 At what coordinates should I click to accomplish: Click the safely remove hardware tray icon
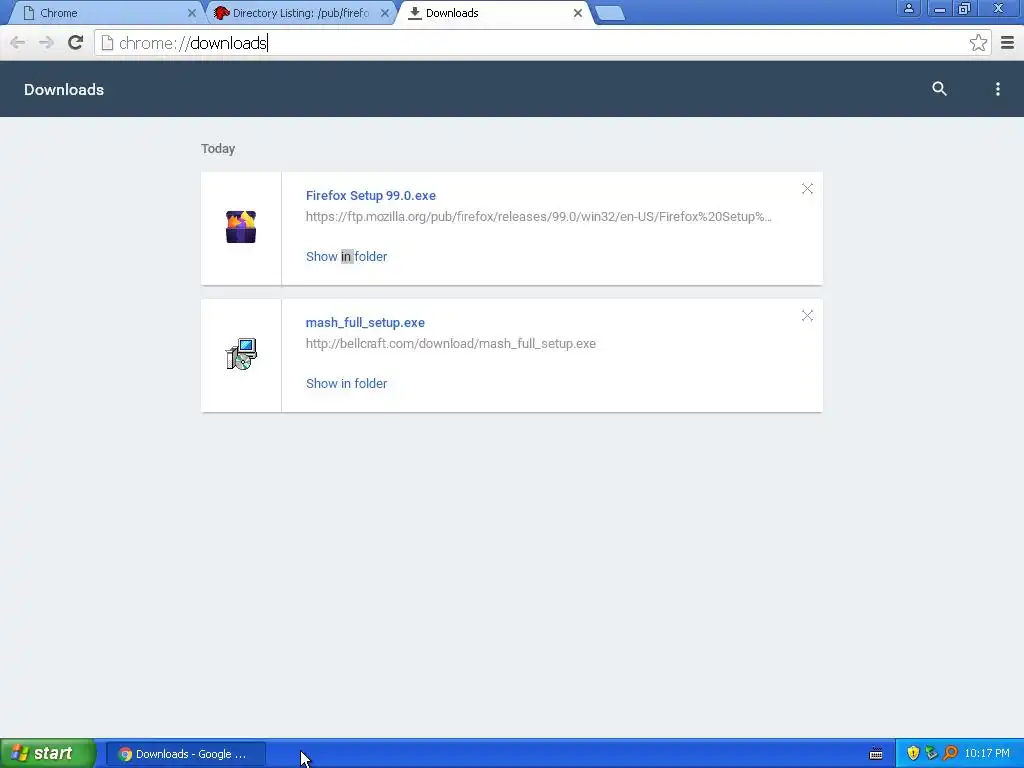pos(931,754)
